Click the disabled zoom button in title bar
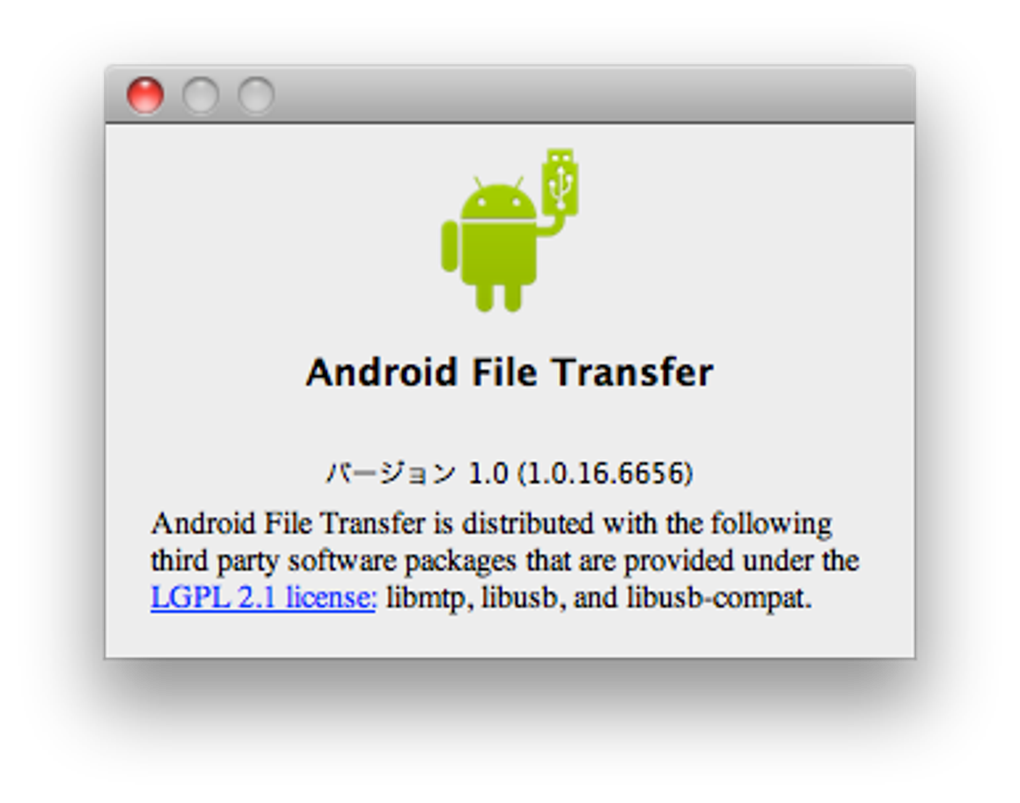The width and height of the screenshot is (1020, 803). coord(256,95)
